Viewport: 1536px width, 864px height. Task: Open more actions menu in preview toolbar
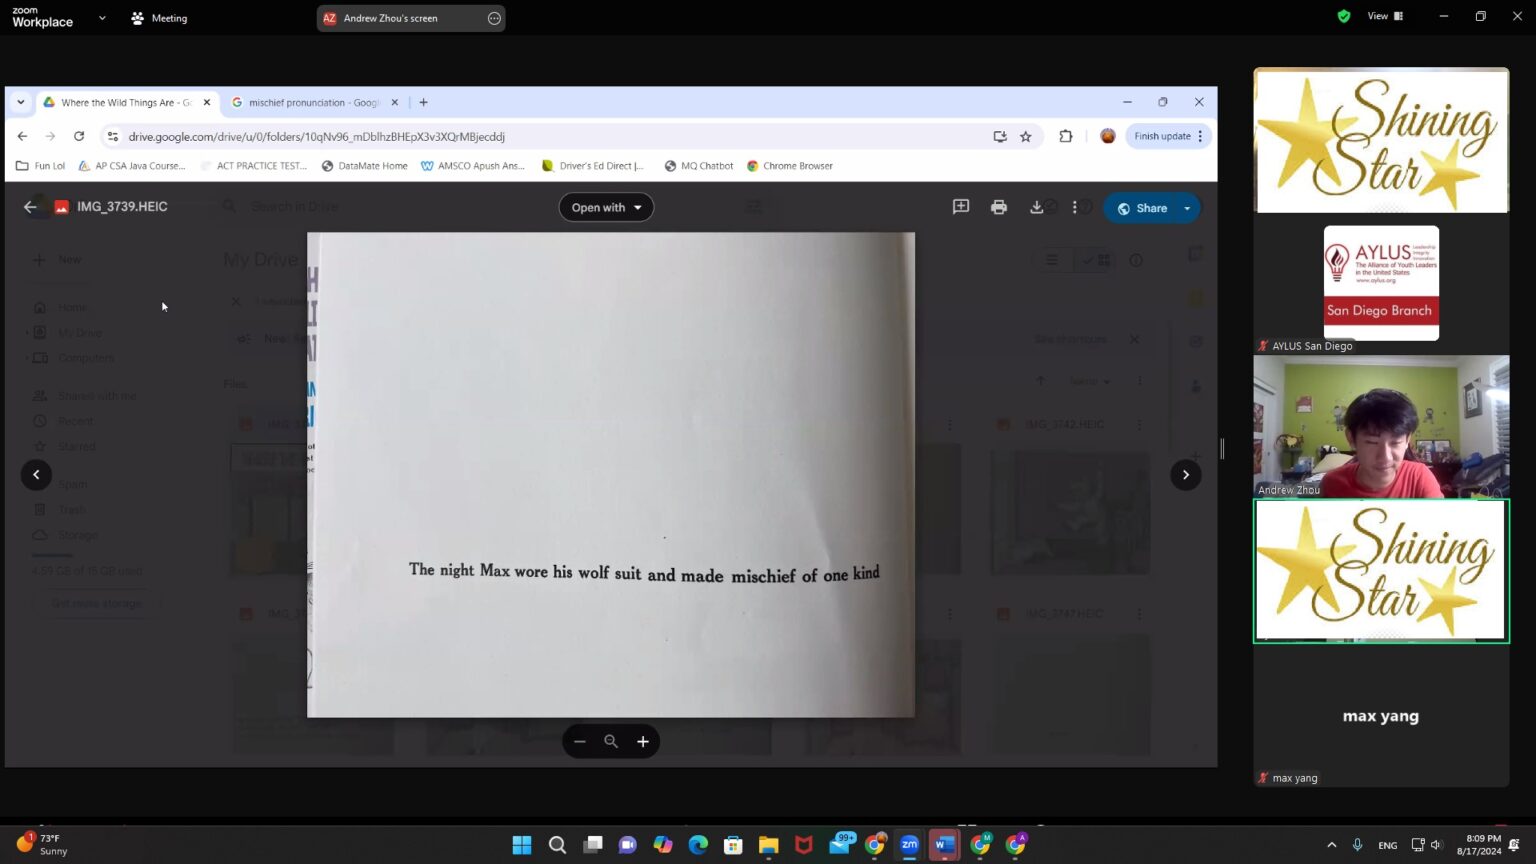point(1075,207)
